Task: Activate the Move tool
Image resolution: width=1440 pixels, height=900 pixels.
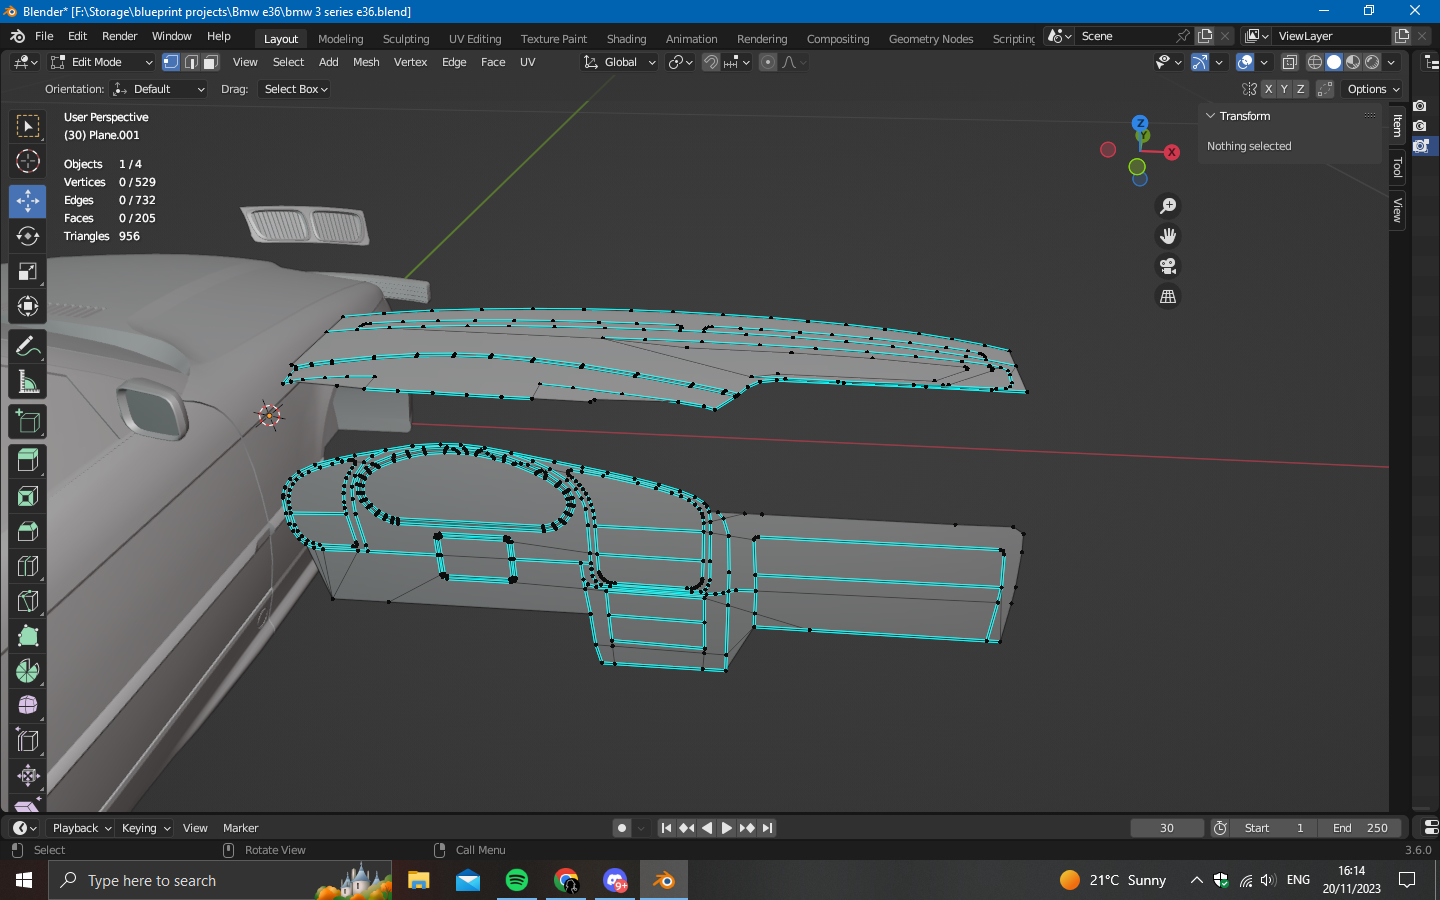Action: [x=28, y=201]
